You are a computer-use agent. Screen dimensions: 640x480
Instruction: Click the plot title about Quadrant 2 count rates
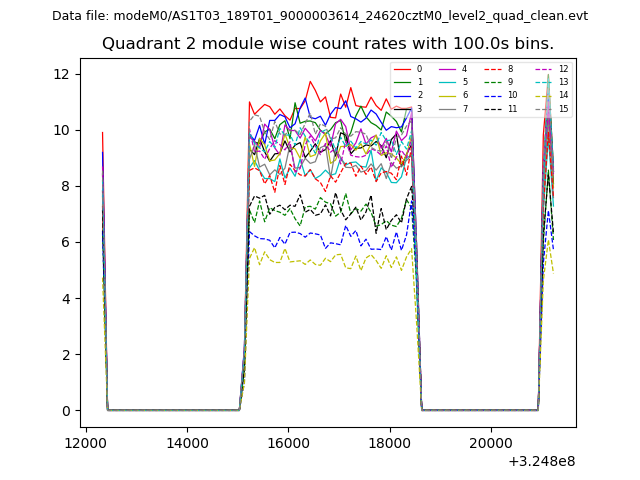328,43
